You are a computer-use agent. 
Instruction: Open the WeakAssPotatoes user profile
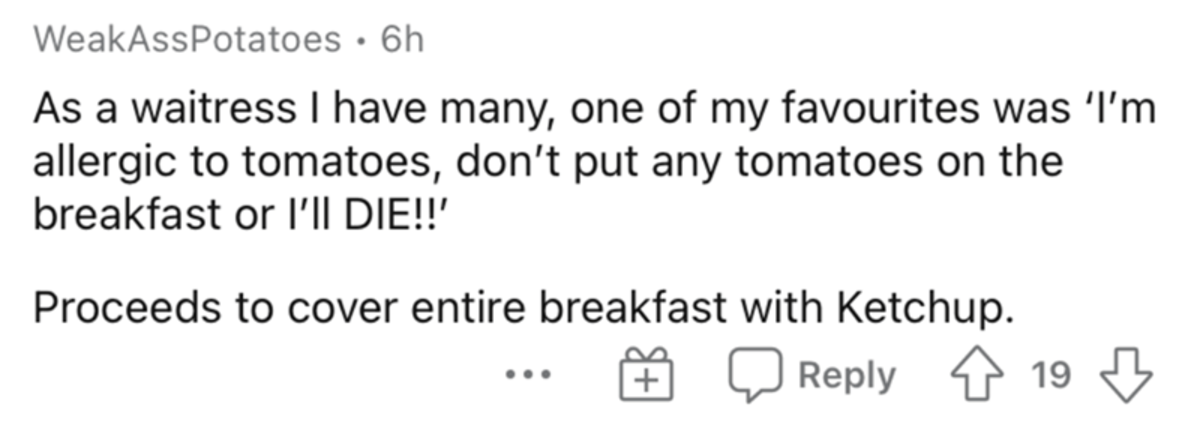click(x=186, y=39)
